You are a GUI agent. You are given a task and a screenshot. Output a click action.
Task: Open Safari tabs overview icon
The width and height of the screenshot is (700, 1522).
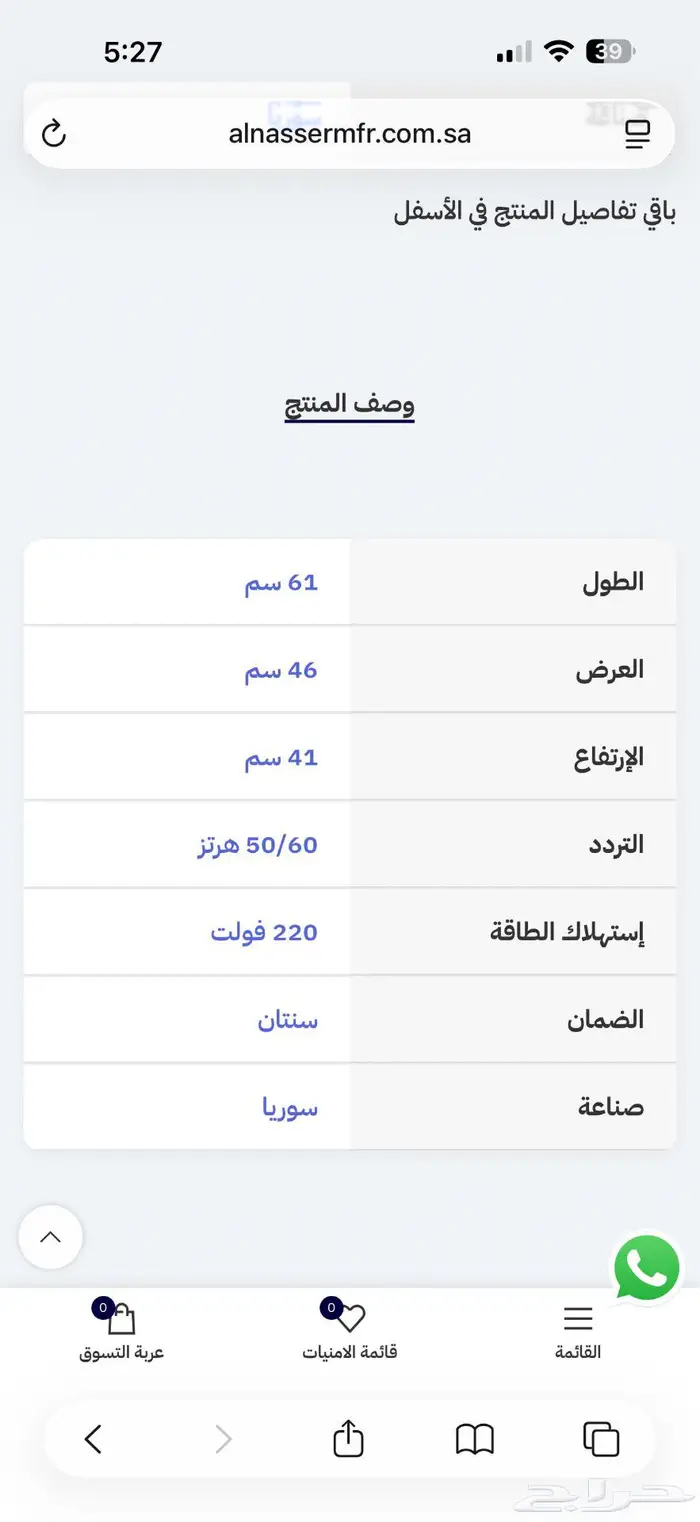tap(601, 1439)
